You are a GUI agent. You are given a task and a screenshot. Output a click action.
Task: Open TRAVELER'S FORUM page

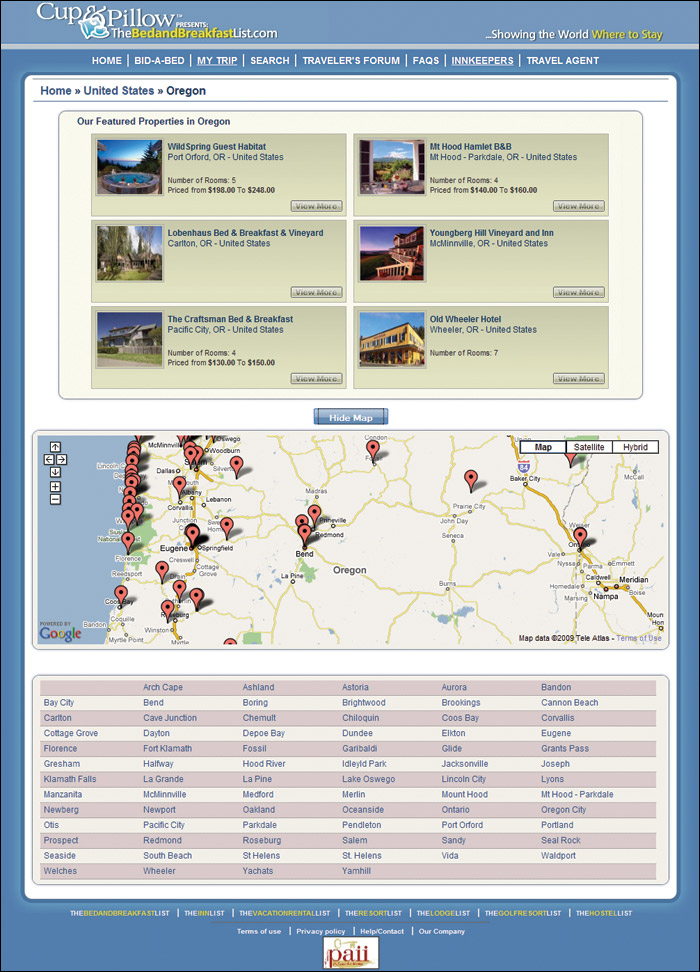pyautogui.click(x=351, y=61)
